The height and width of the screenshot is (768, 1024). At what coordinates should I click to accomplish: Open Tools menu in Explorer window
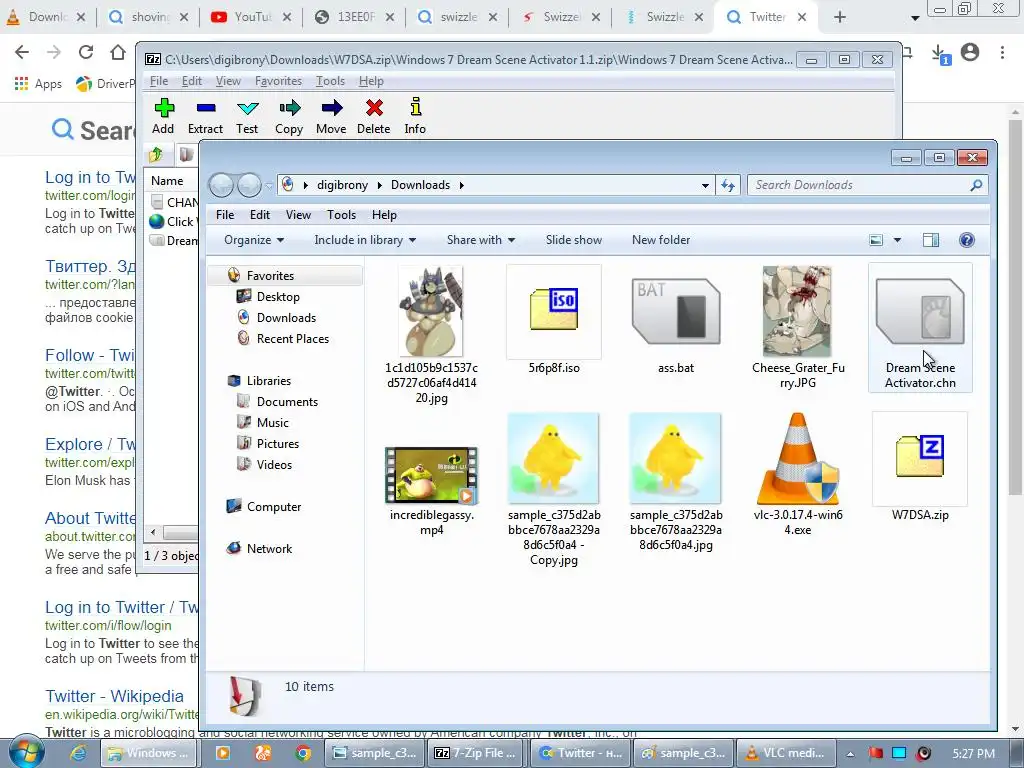tap(342, 215)
